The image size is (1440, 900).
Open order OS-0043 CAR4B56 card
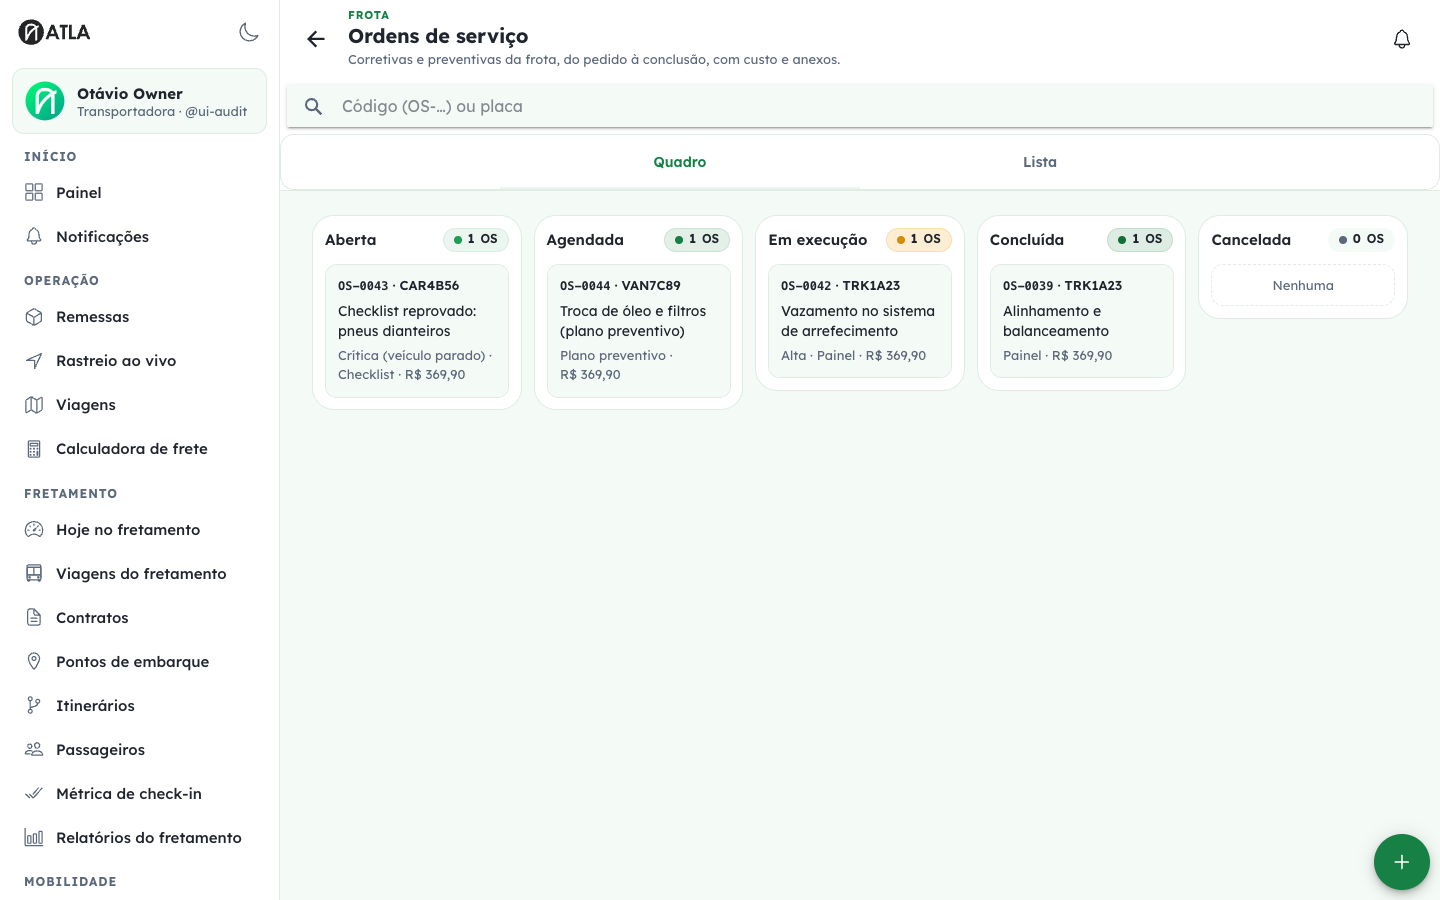tap(417, 331)
